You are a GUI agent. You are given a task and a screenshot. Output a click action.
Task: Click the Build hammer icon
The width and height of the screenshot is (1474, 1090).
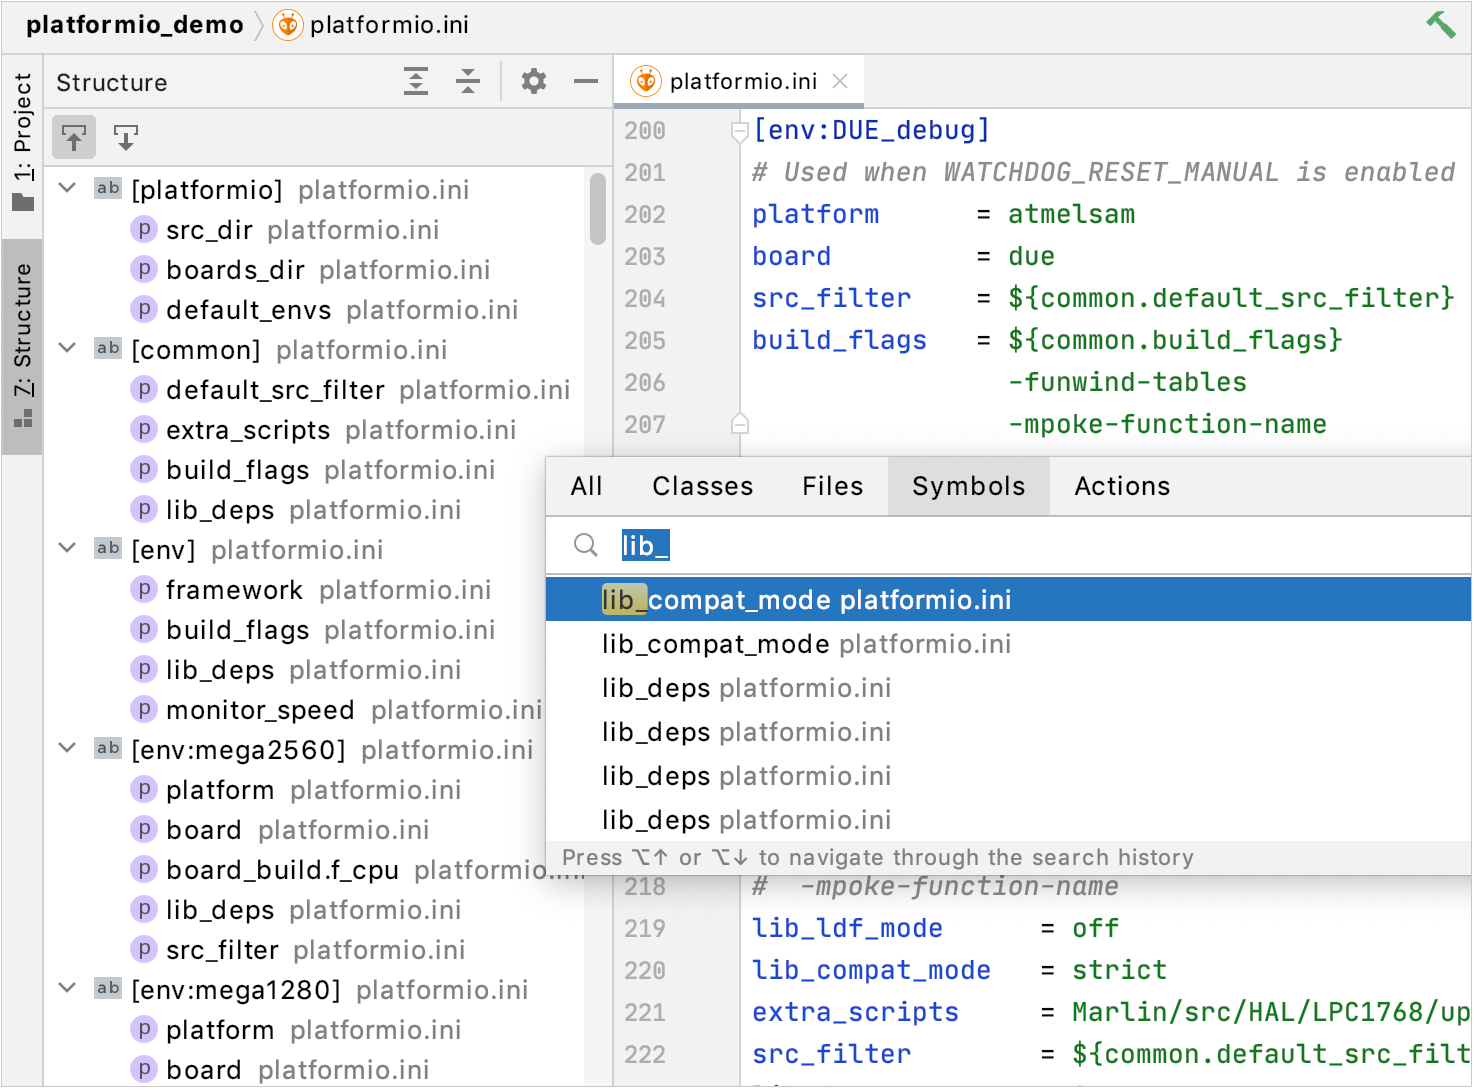[x=1440, y=24]
